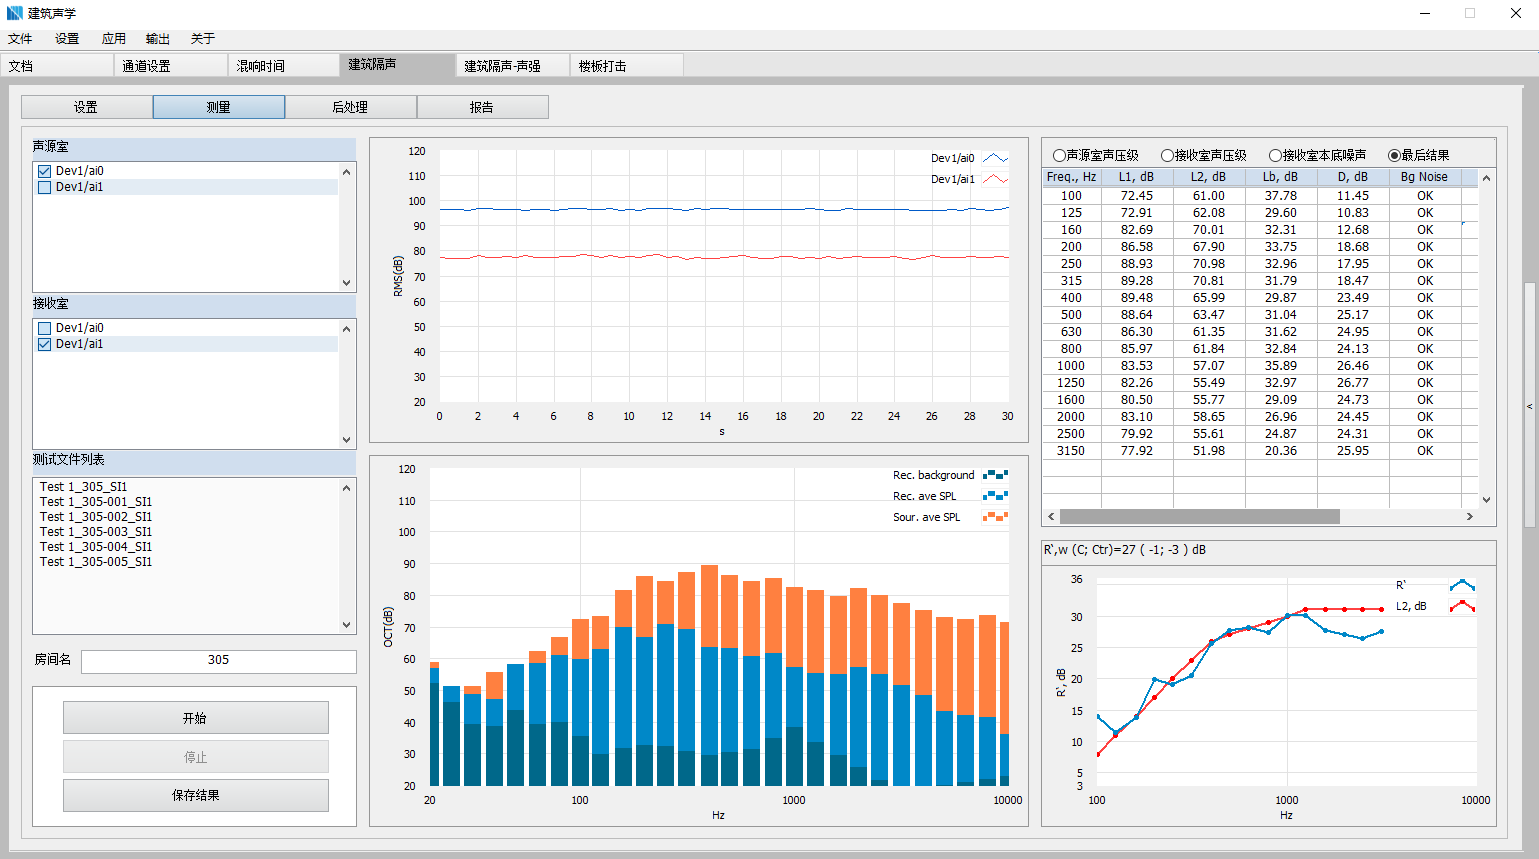Screen dimensions: 1539x859
Task: Click the 保存结果 button
Action: point(196,795)
